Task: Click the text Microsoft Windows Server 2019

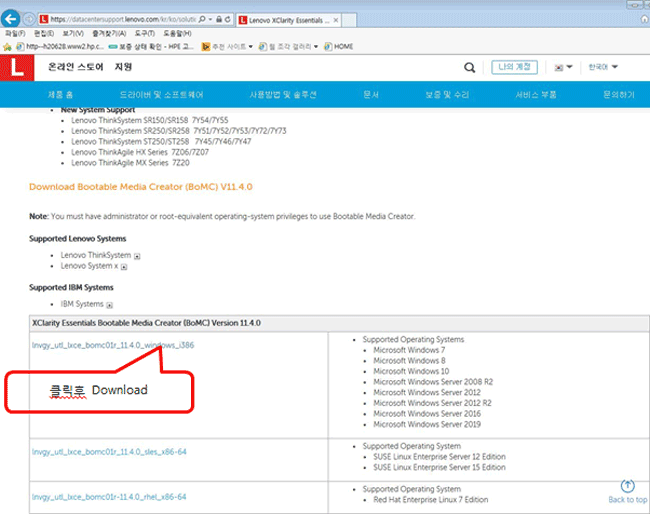Action: point(427,424)
